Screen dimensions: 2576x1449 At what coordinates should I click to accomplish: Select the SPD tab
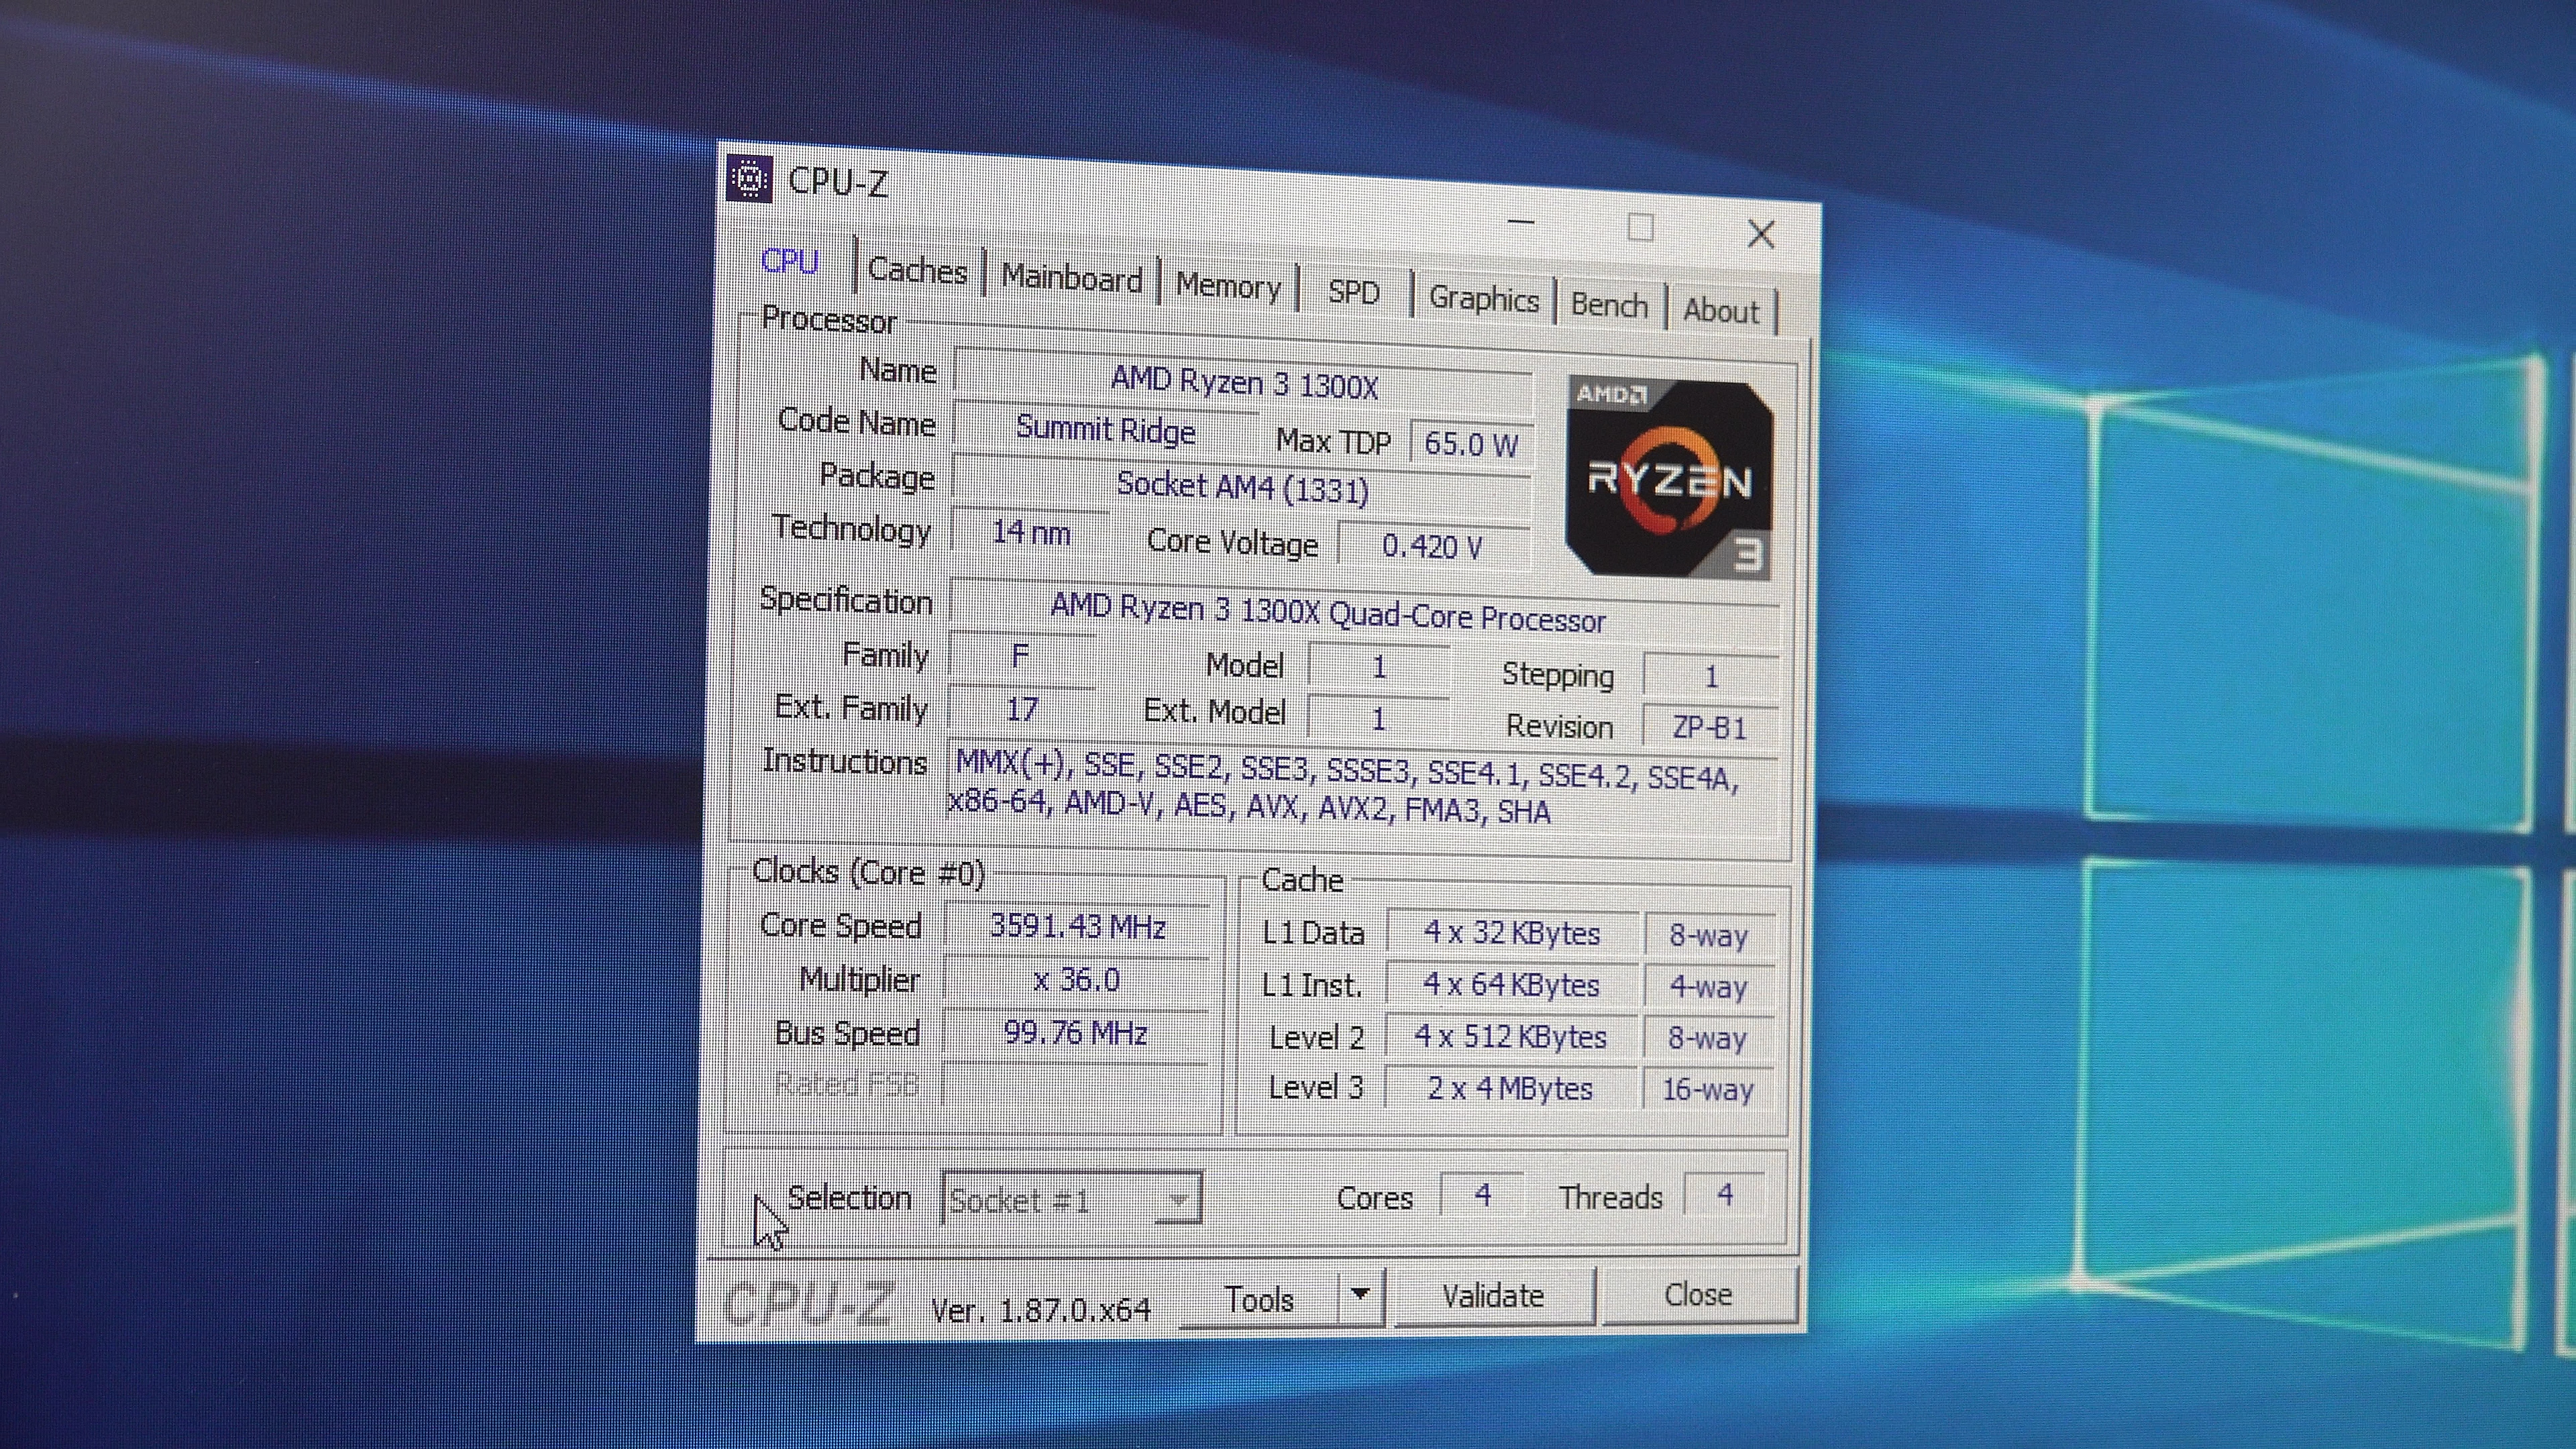tap(1353, 293)
